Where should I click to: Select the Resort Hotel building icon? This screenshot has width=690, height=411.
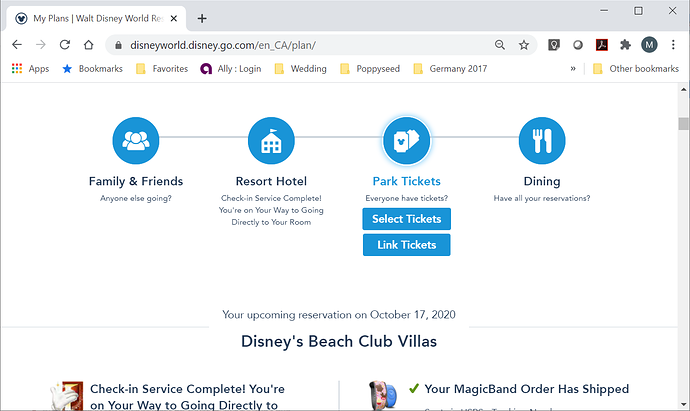(271, 141)
